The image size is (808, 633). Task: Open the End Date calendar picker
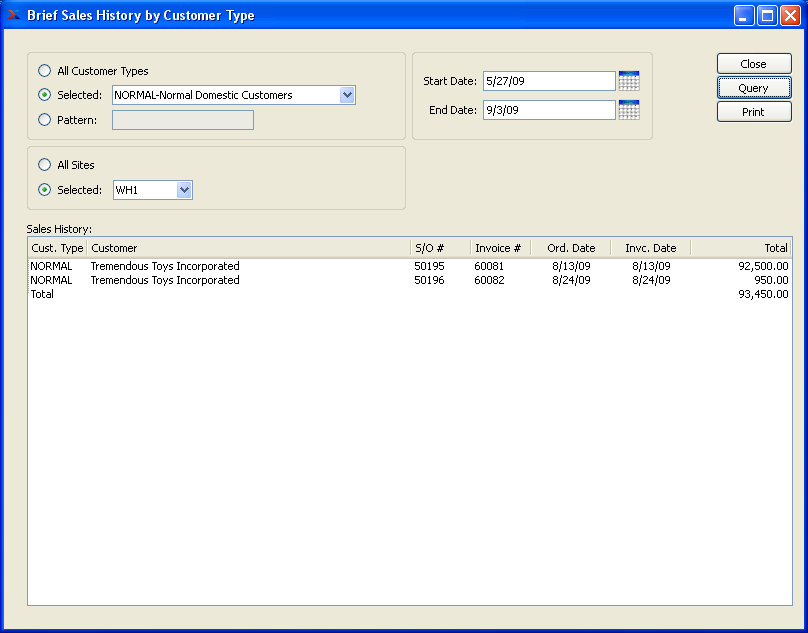click(x=628, y=110)
